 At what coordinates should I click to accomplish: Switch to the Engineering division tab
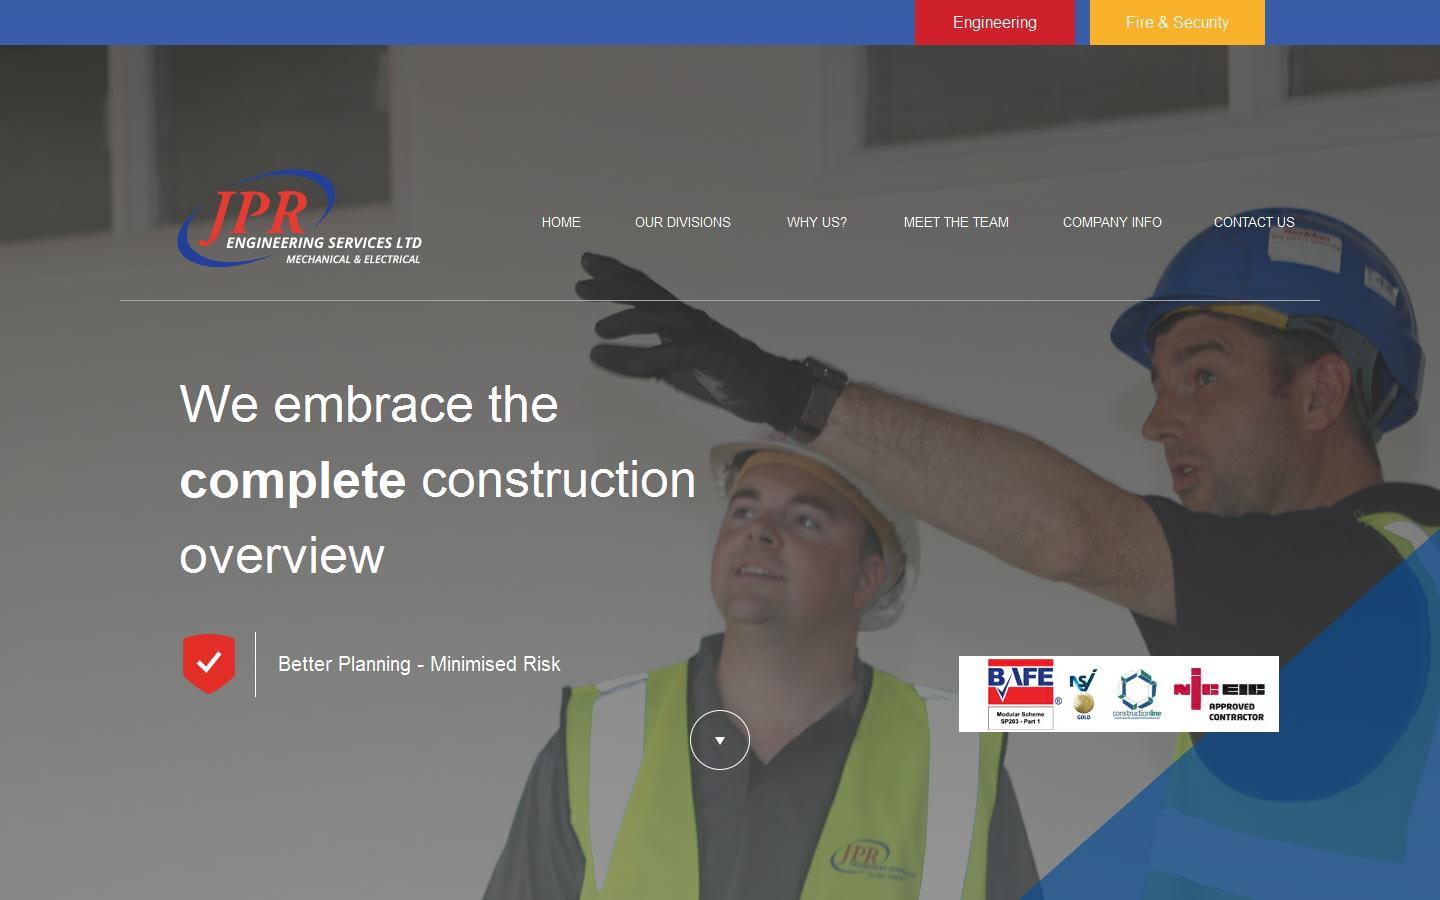pos(995,22)
